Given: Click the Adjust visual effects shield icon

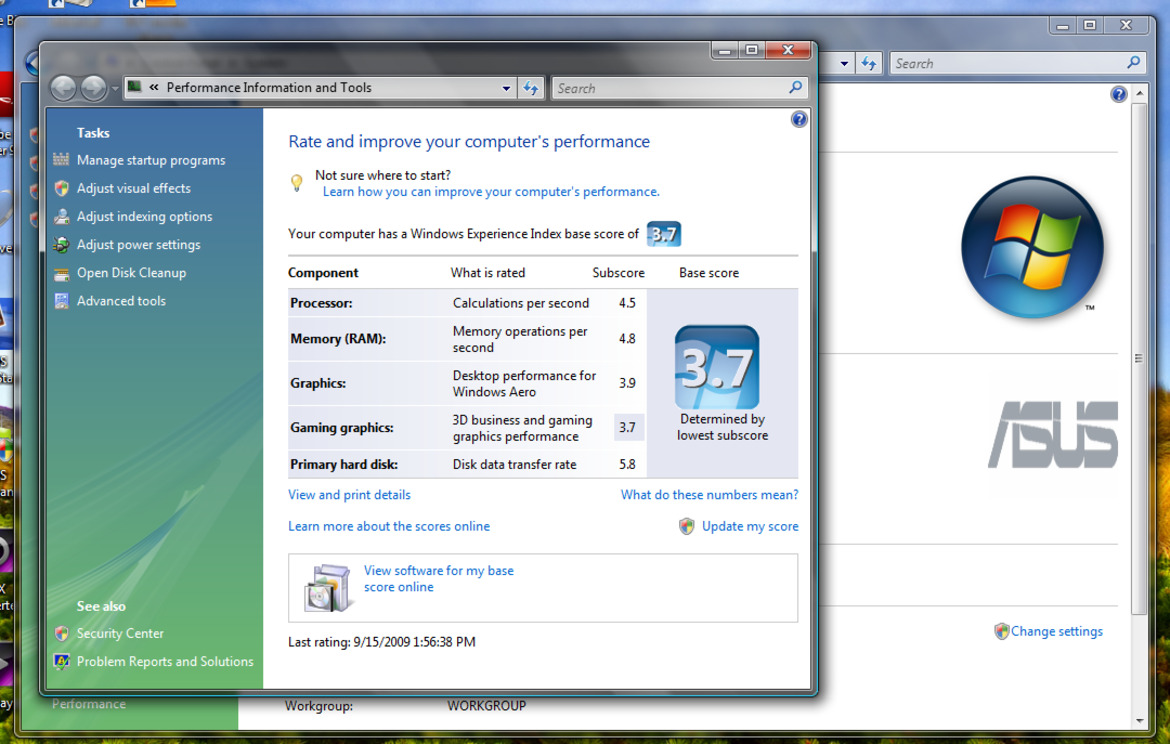Looking at the screenshot, I should pyautogui.click(x=61, y=188).
